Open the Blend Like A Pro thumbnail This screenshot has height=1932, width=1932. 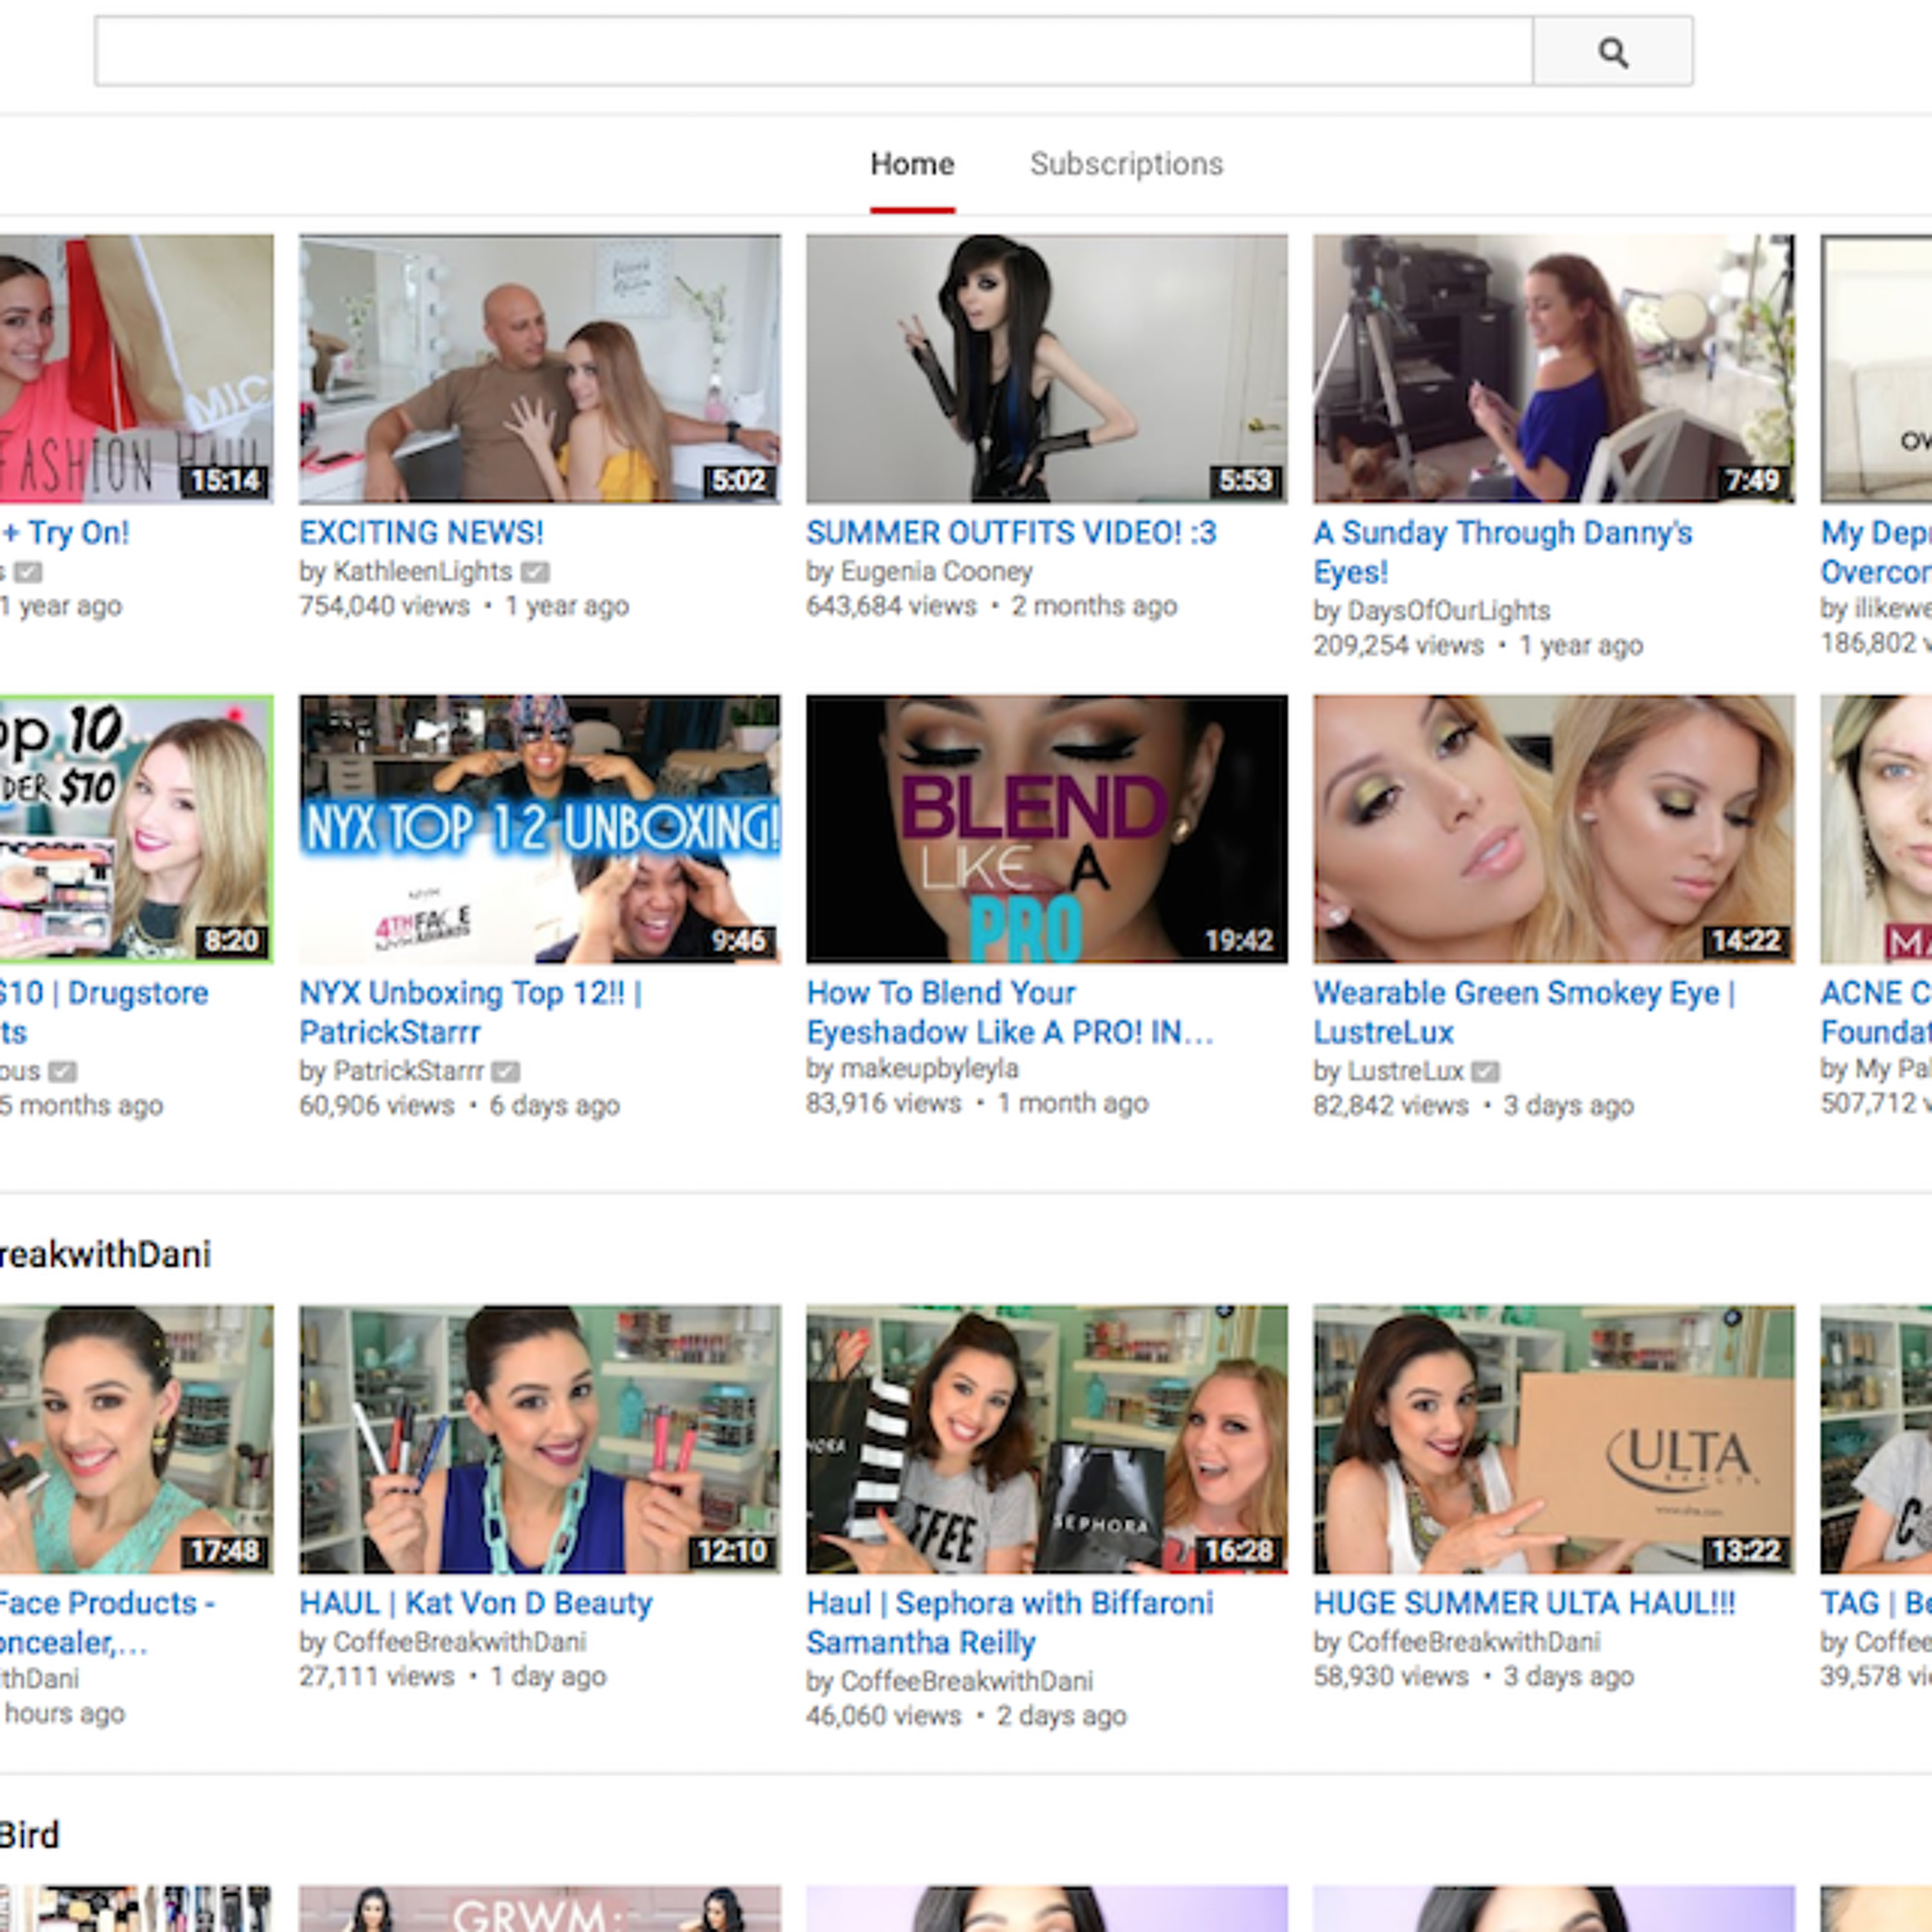1047,829
